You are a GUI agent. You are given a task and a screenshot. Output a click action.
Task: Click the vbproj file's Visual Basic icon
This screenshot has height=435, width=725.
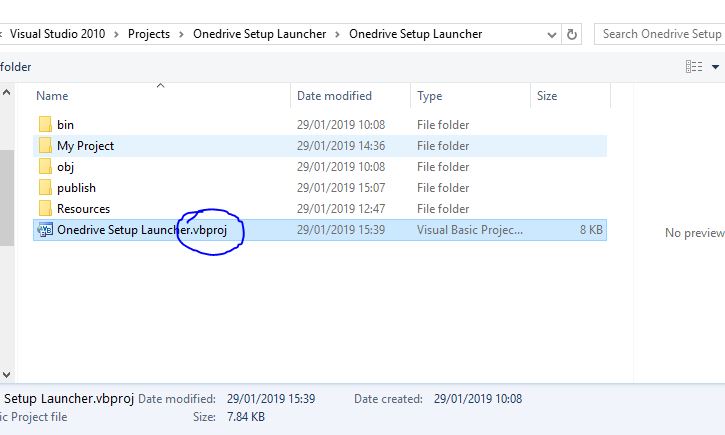click(x=45, y=230)
